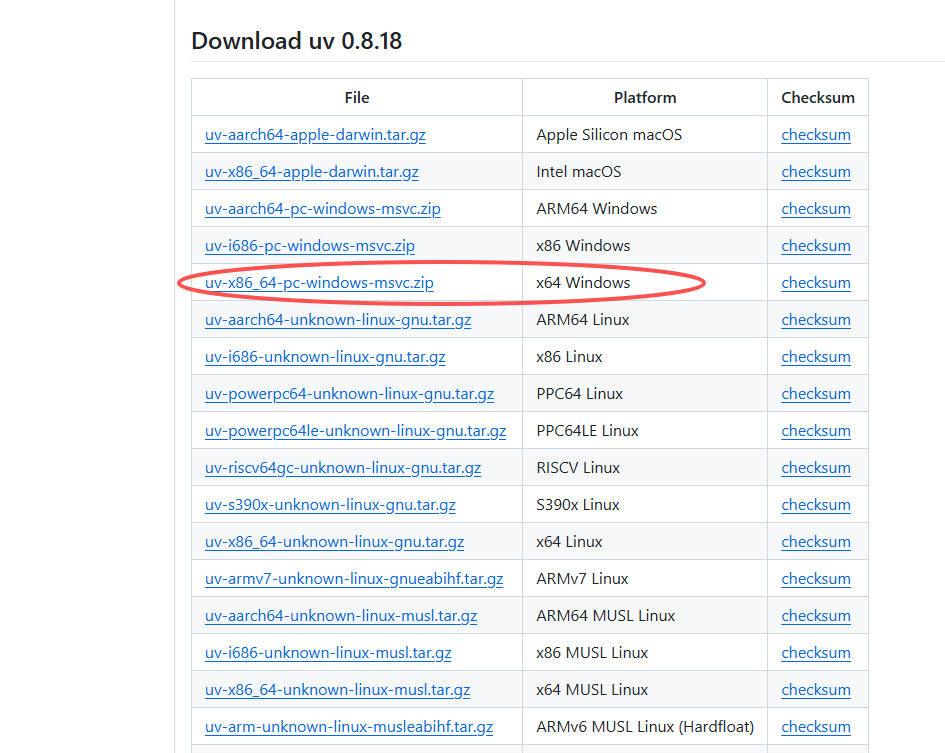
Task: Open uv-aarch64-pc-windows-msvc.zip download link
Action: click(322, 209)
